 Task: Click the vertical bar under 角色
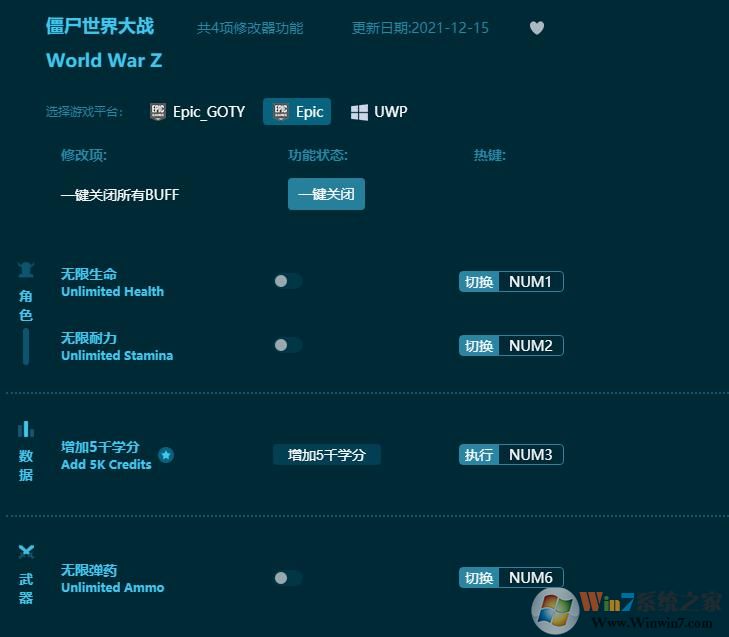(x=26, y=347)
